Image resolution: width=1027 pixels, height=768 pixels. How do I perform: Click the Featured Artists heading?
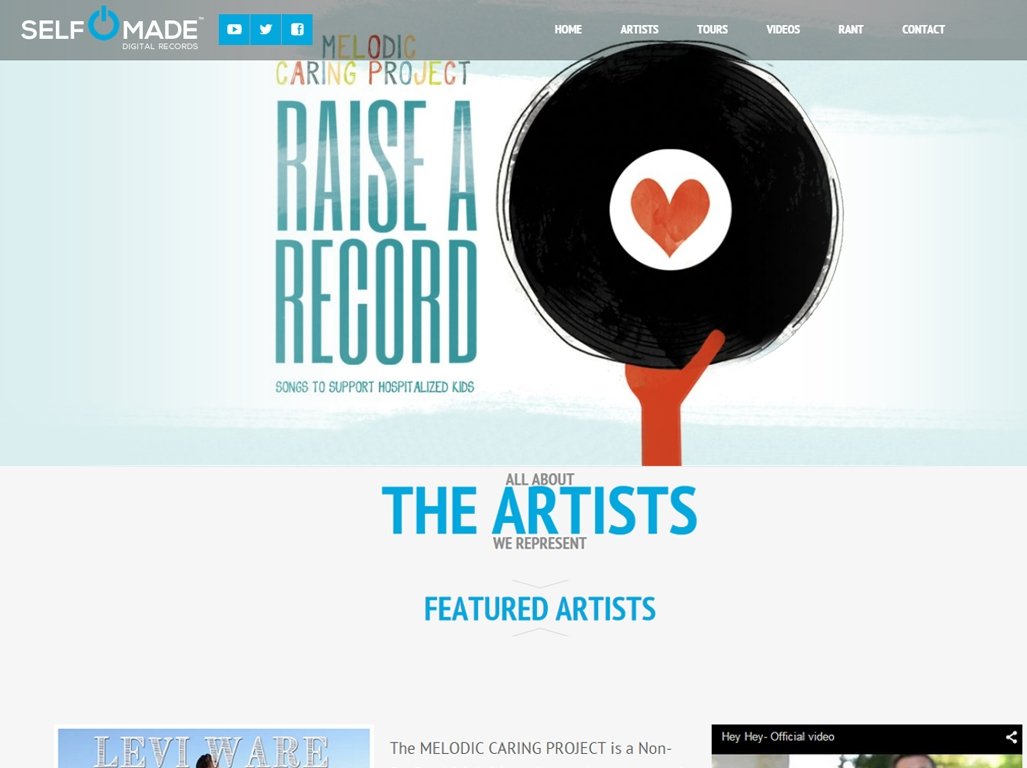(540, 608)
